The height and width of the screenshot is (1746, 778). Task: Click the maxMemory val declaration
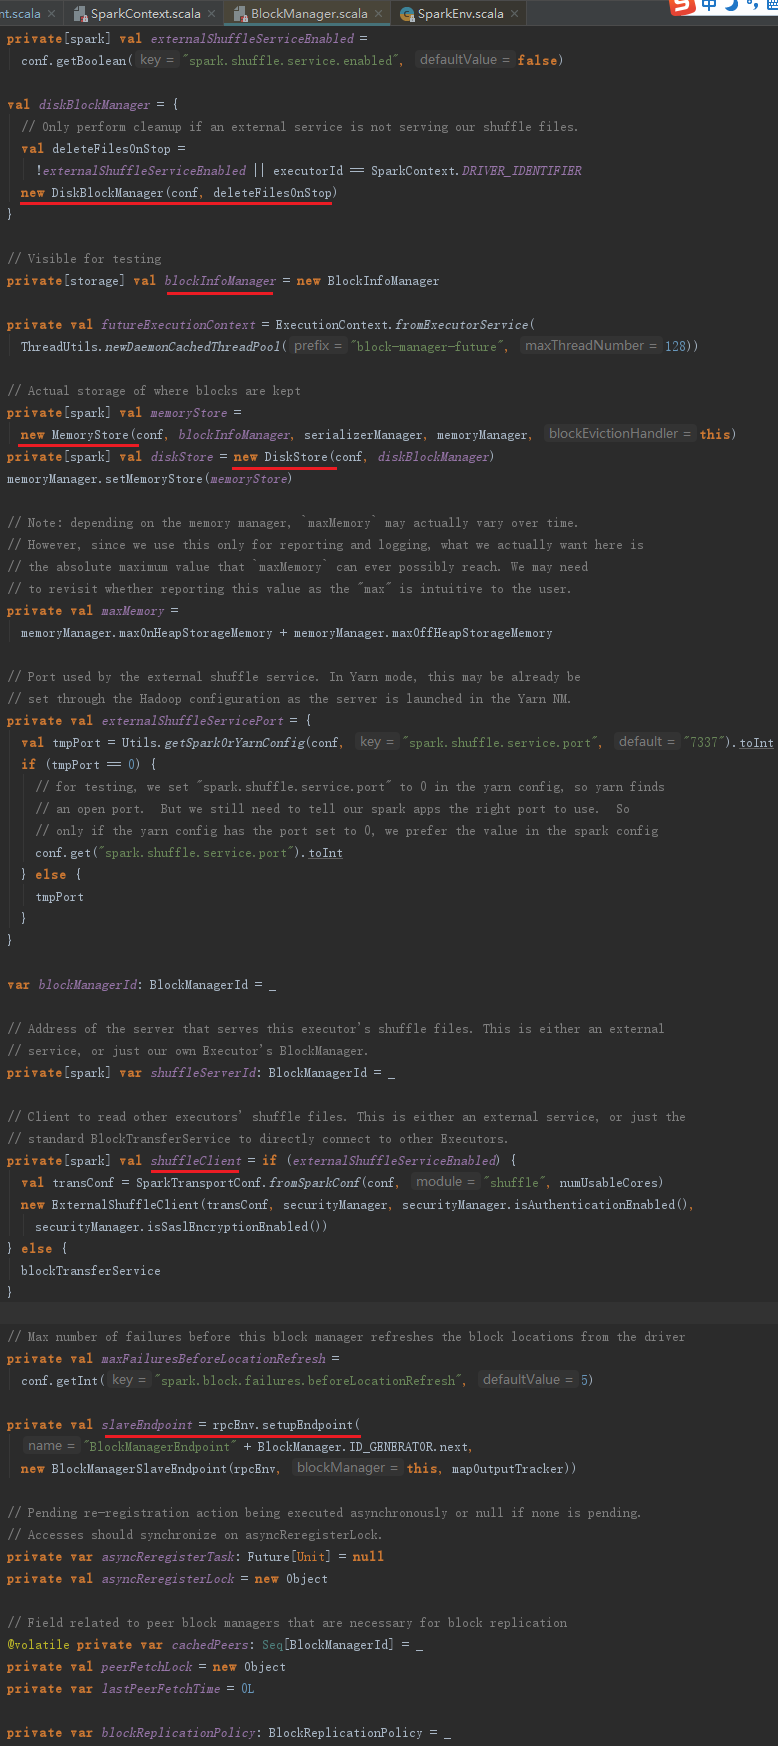pyautogui.click(x=132, y=611)
